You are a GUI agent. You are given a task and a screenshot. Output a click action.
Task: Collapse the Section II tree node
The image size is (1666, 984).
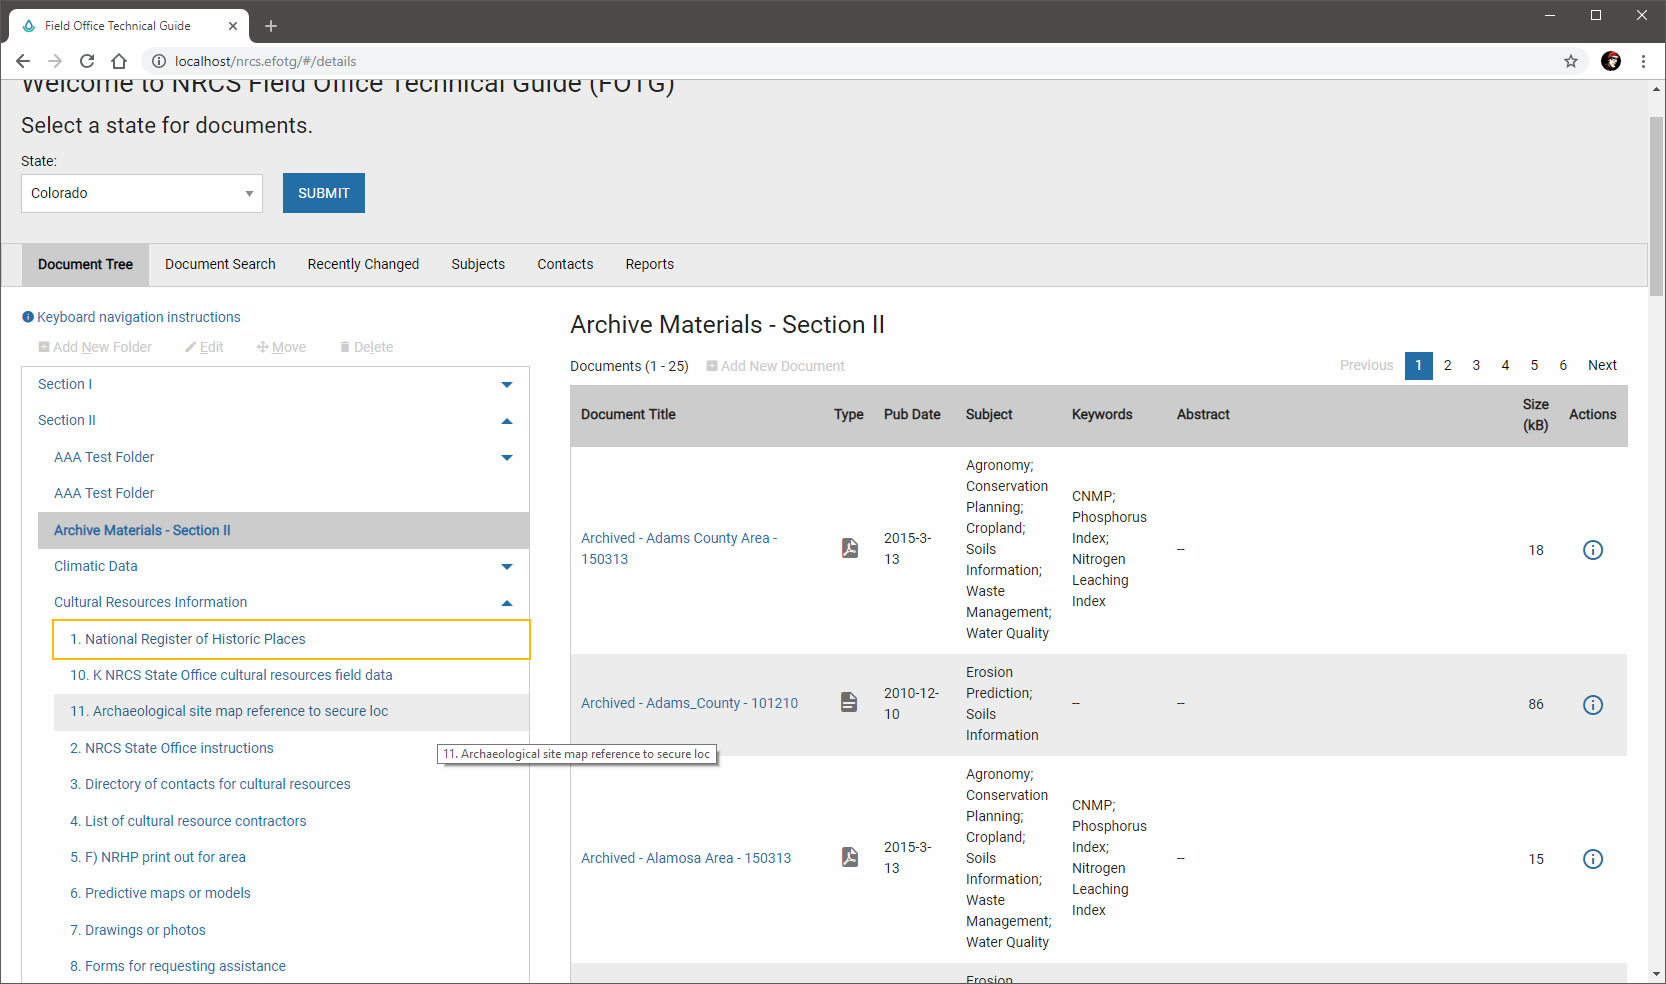tap(507, 421)
